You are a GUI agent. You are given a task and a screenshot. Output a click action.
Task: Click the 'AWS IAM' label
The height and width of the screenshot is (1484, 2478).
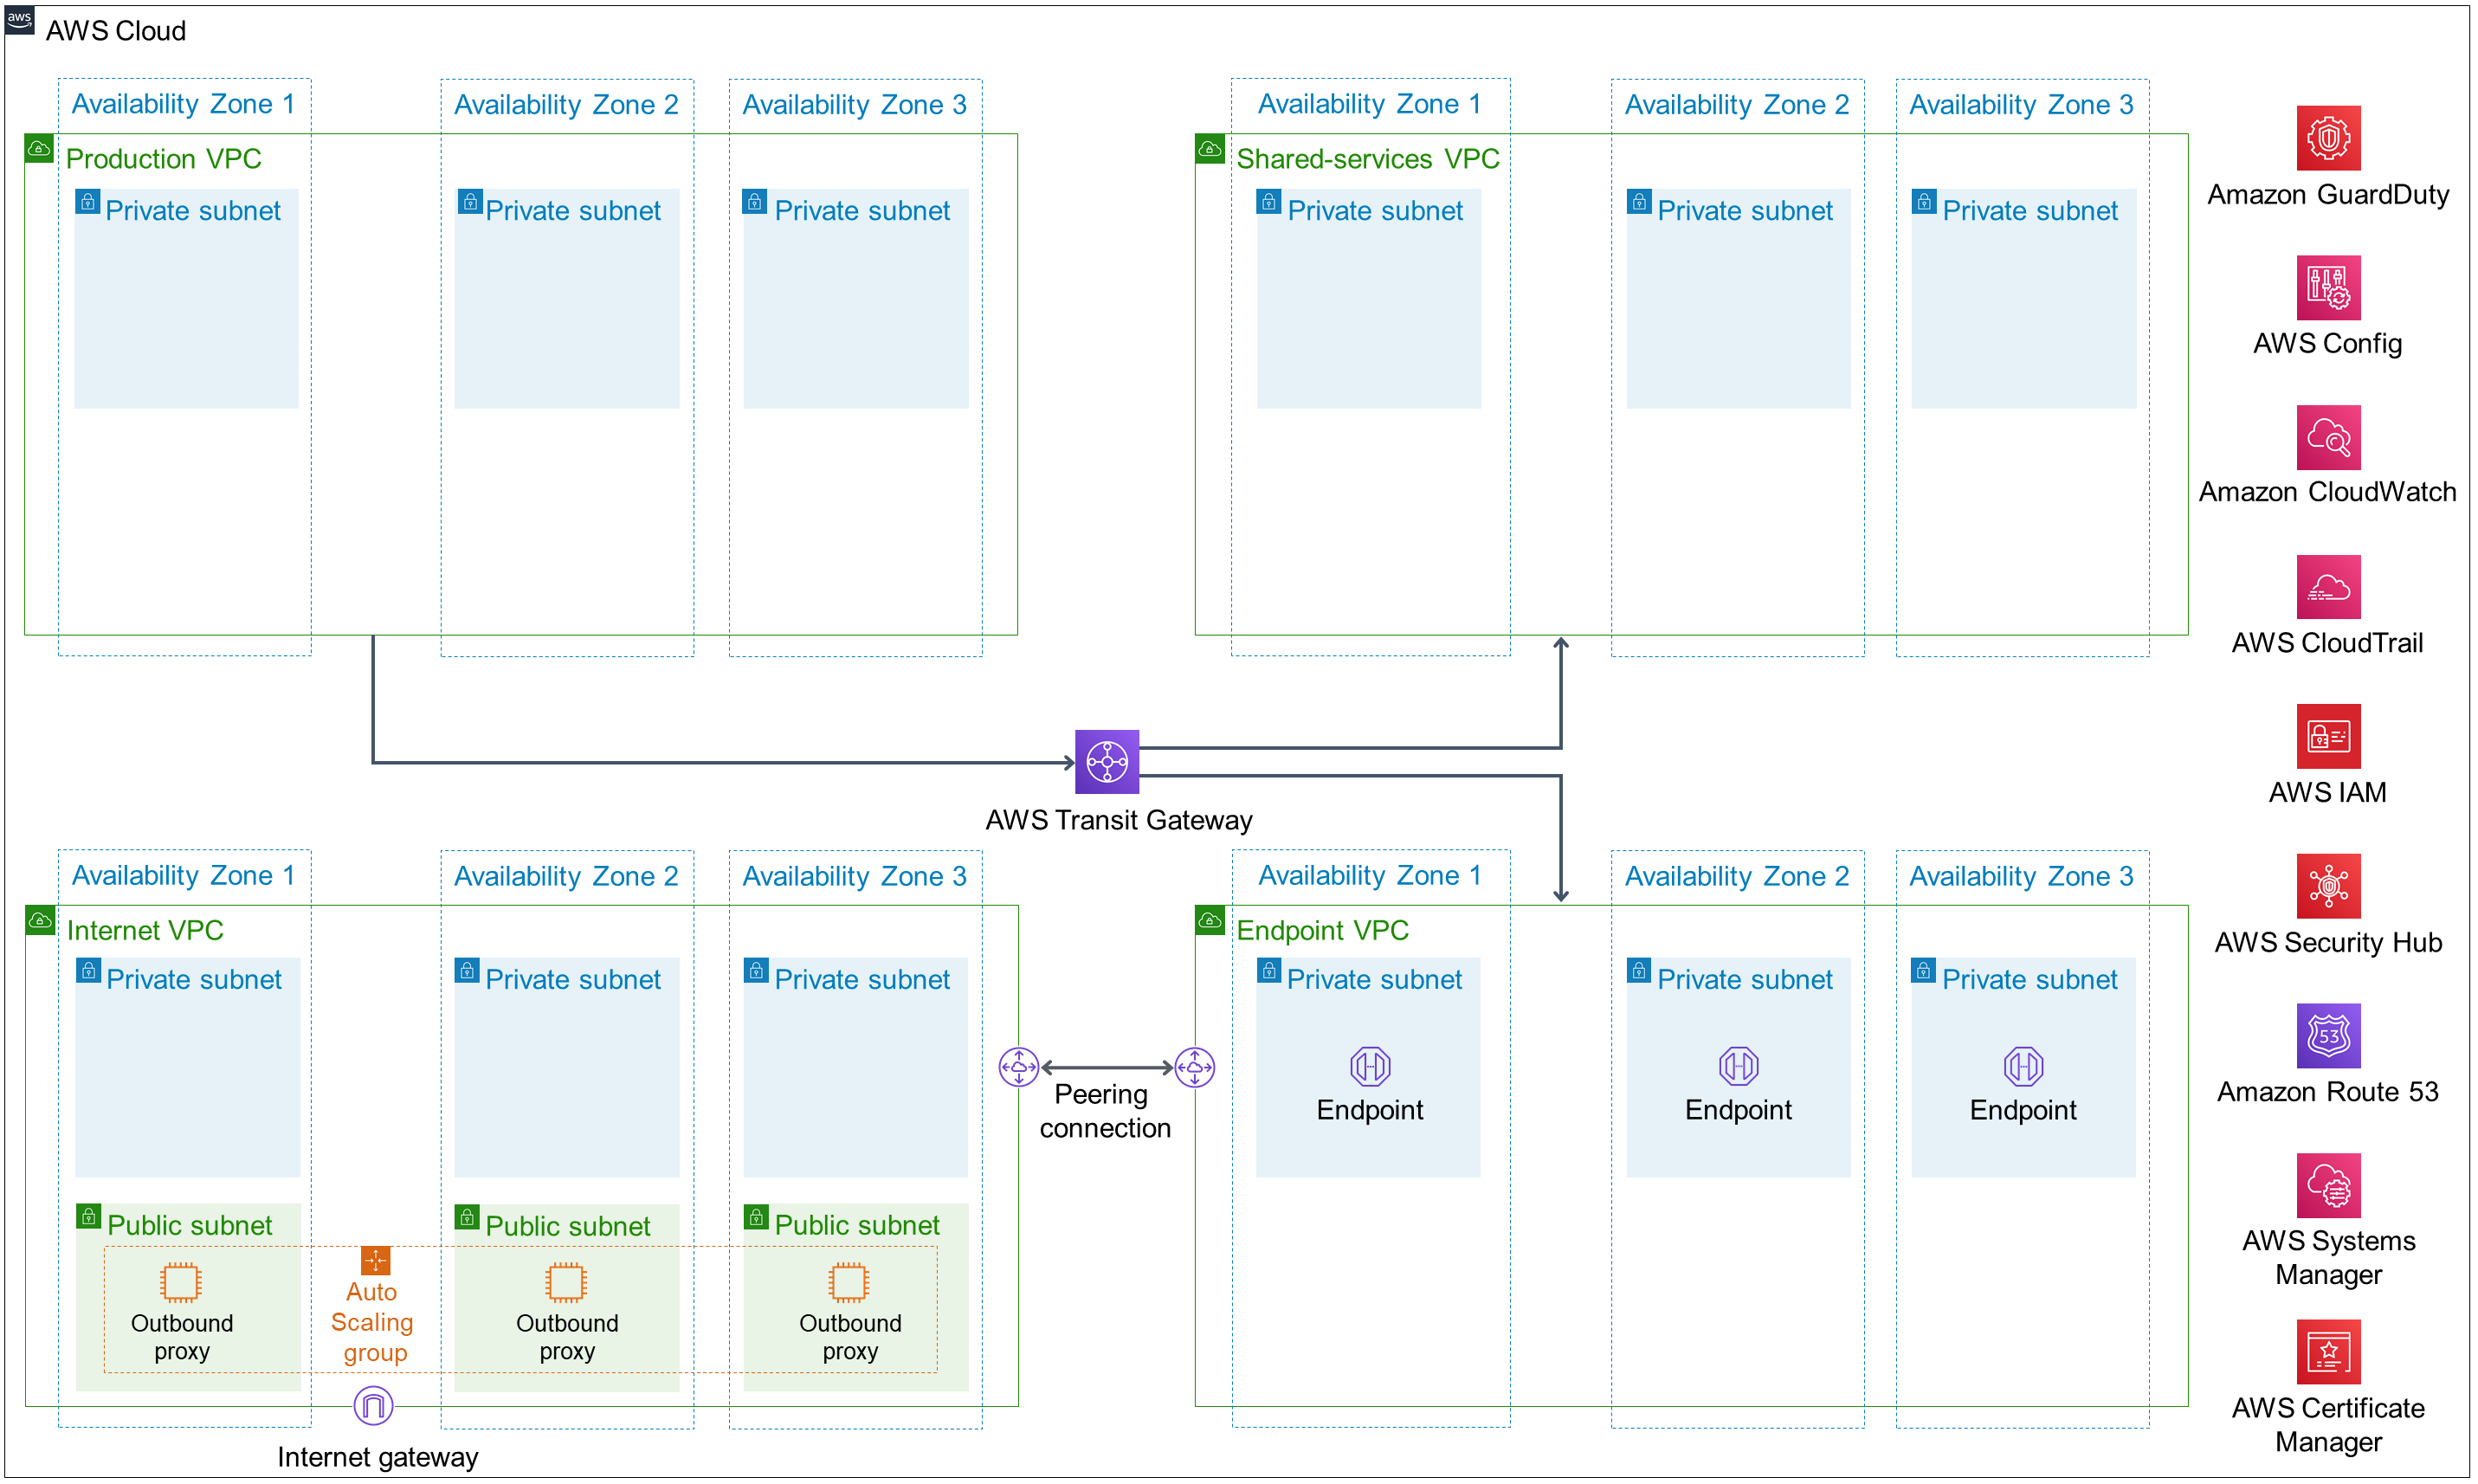pyautogui.click(x=2328, y=793)
